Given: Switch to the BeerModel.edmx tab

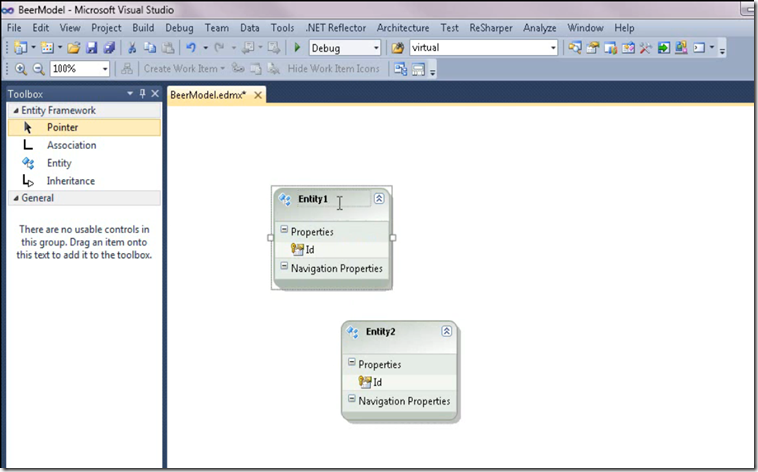Looking at the screenshot, I should [208, 95].
